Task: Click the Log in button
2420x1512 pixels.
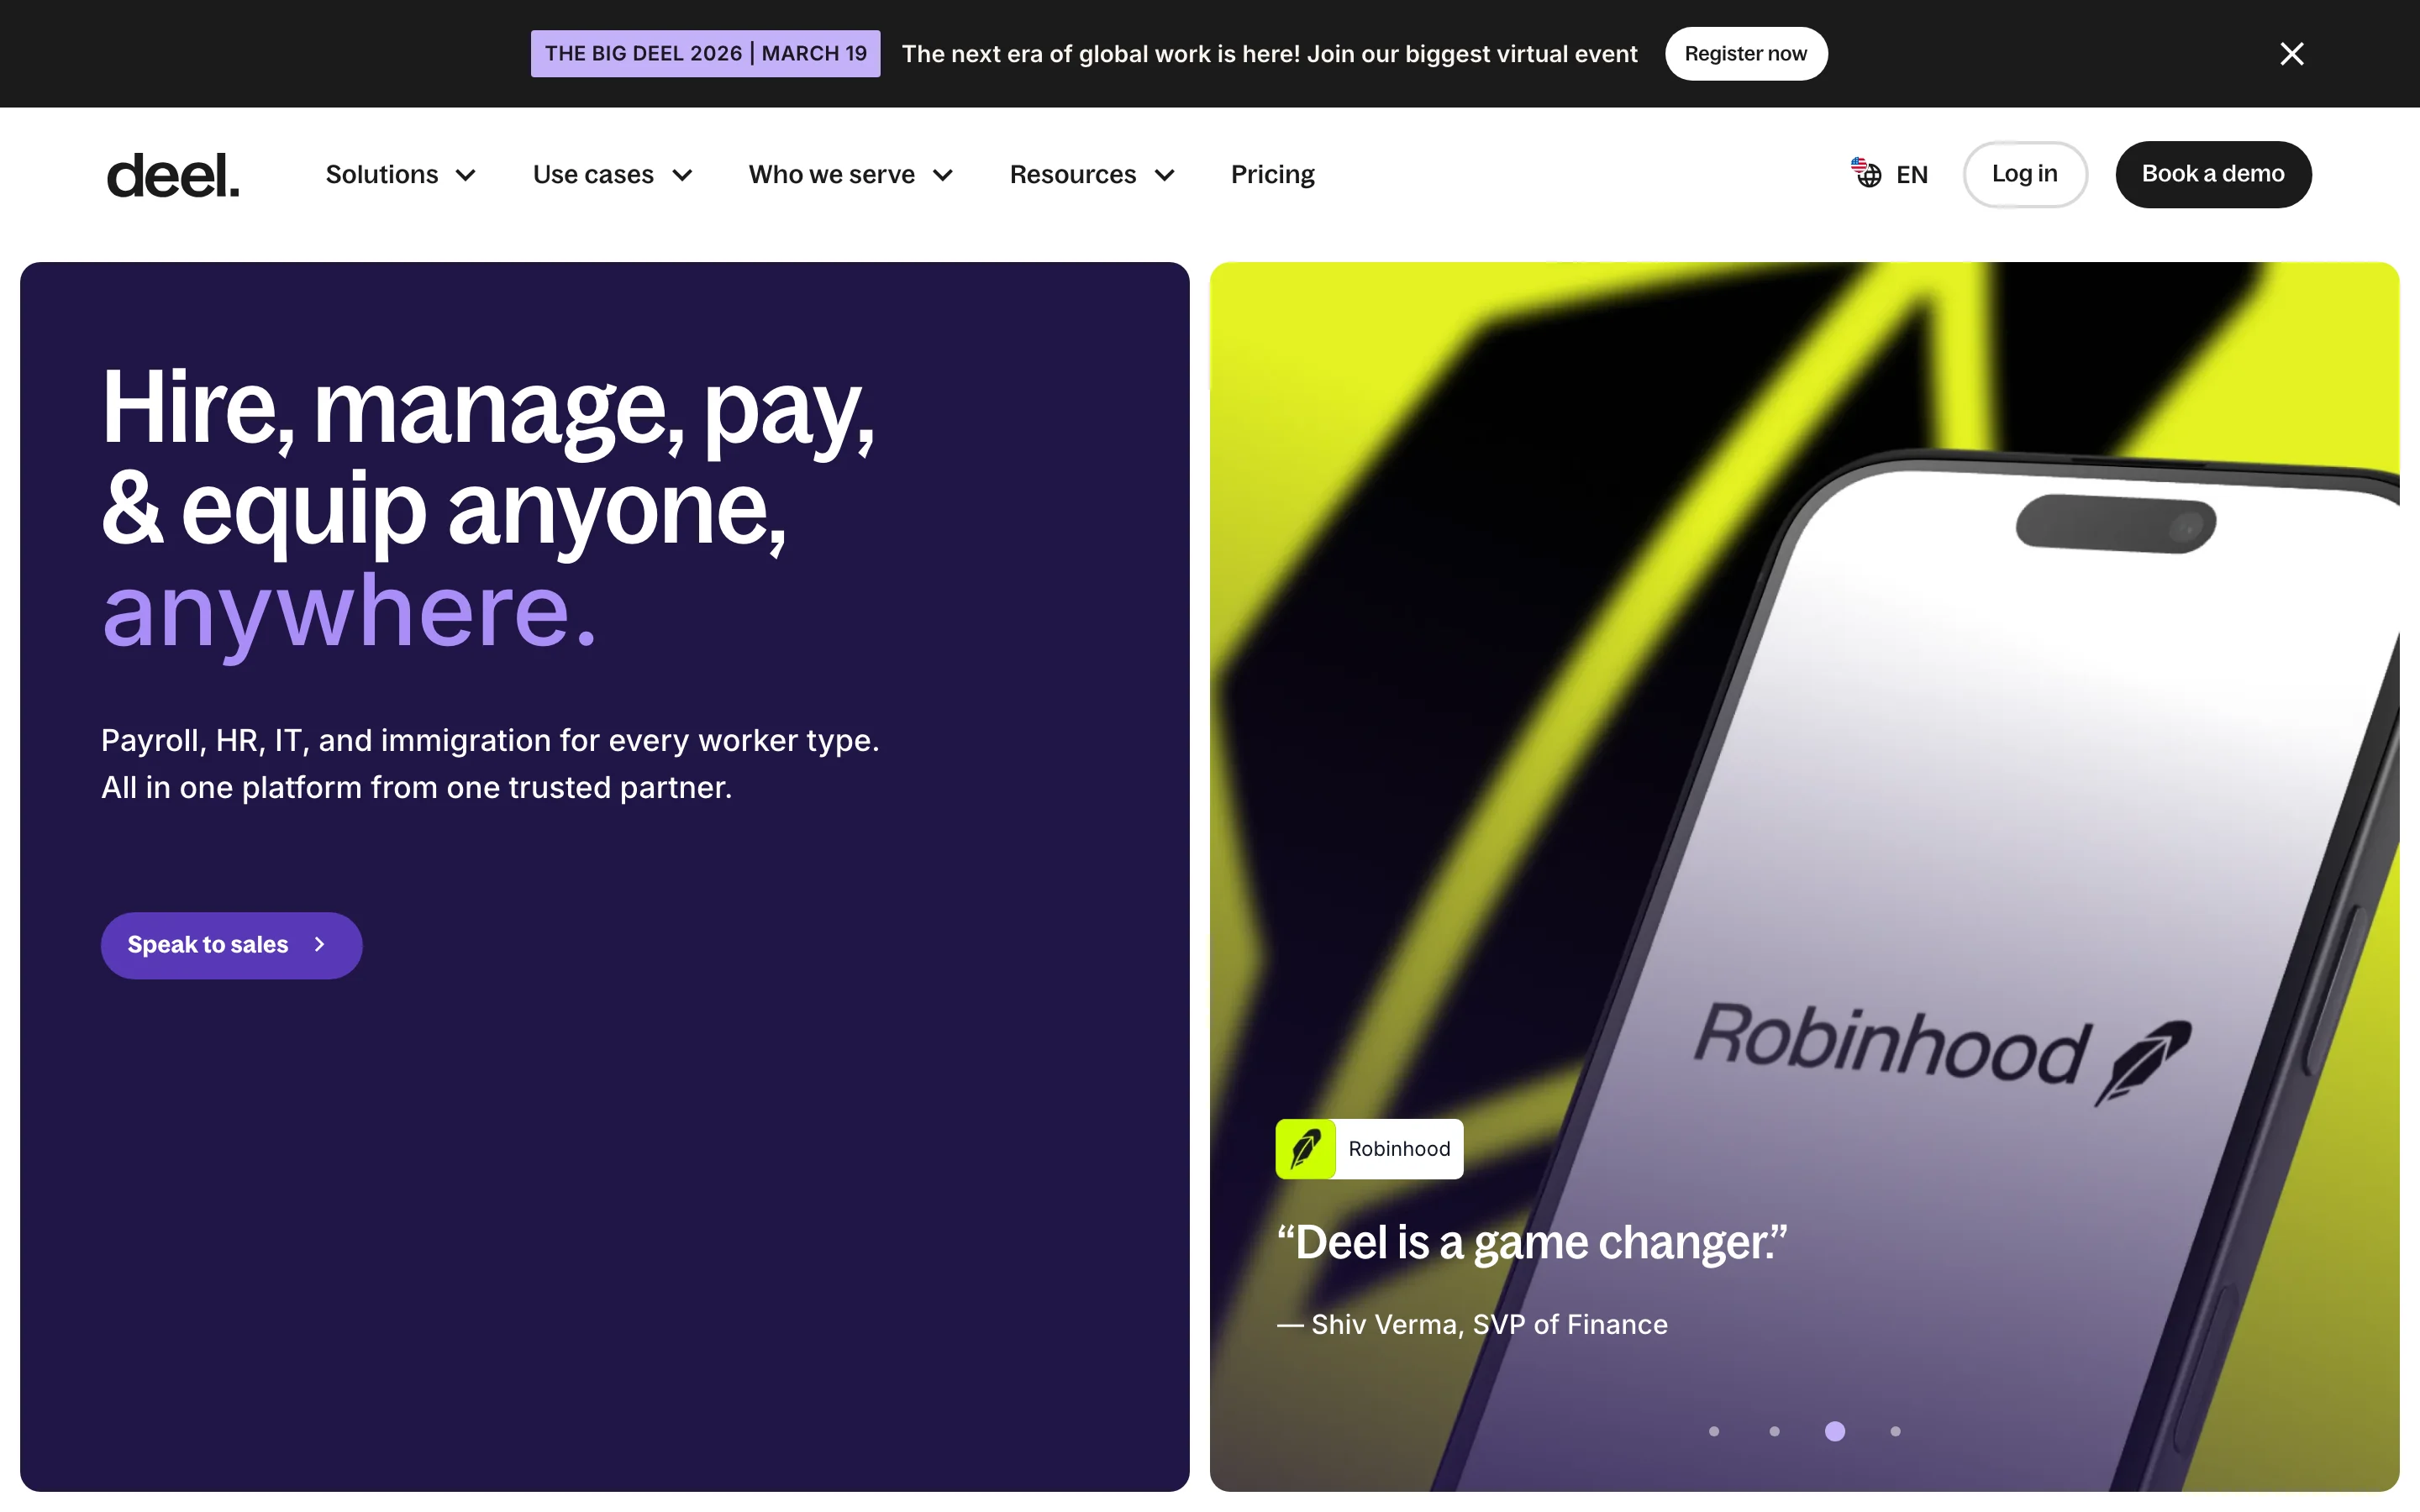Action: (x=2024, y=174)
